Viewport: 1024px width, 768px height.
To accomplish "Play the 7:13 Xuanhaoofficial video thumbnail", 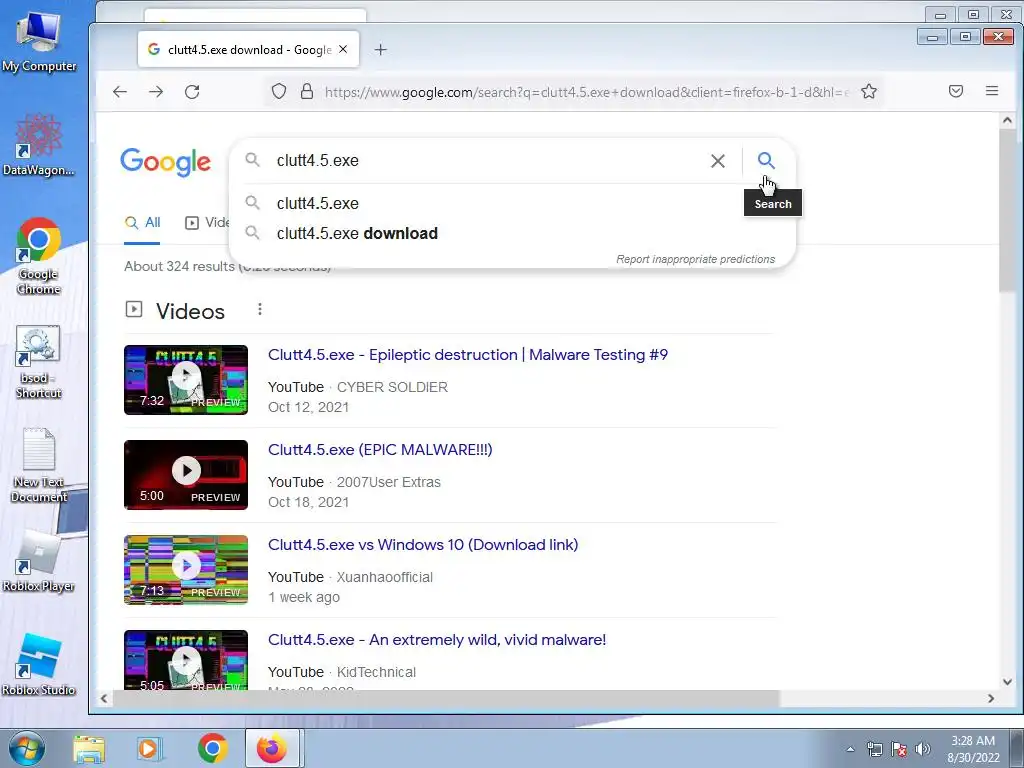I will pos(186,569).
